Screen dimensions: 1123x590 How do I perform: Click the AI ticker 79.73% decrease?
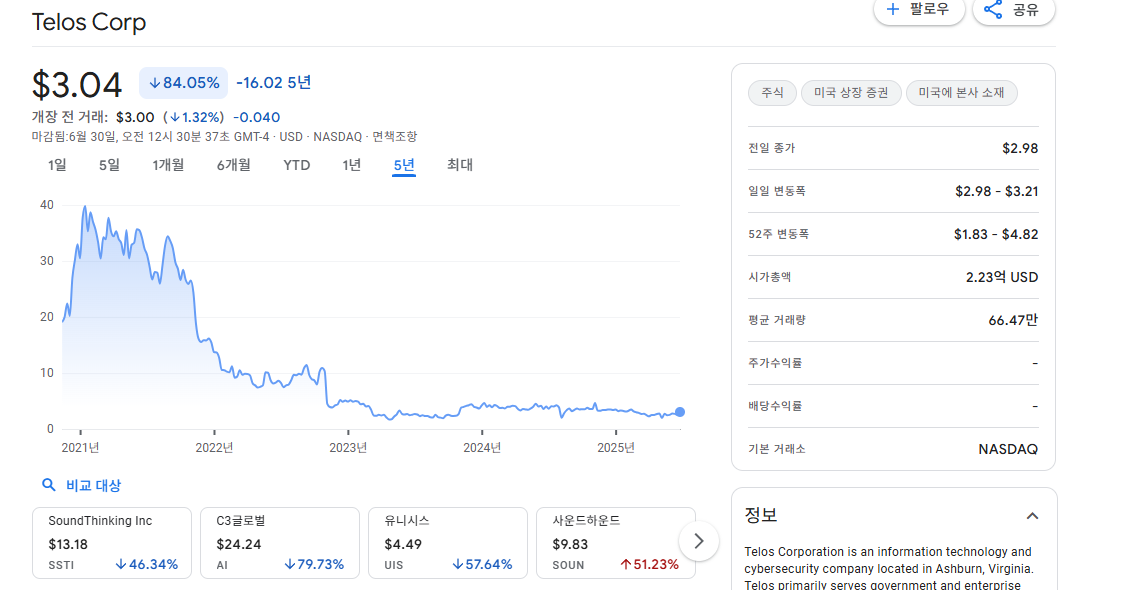314,565
